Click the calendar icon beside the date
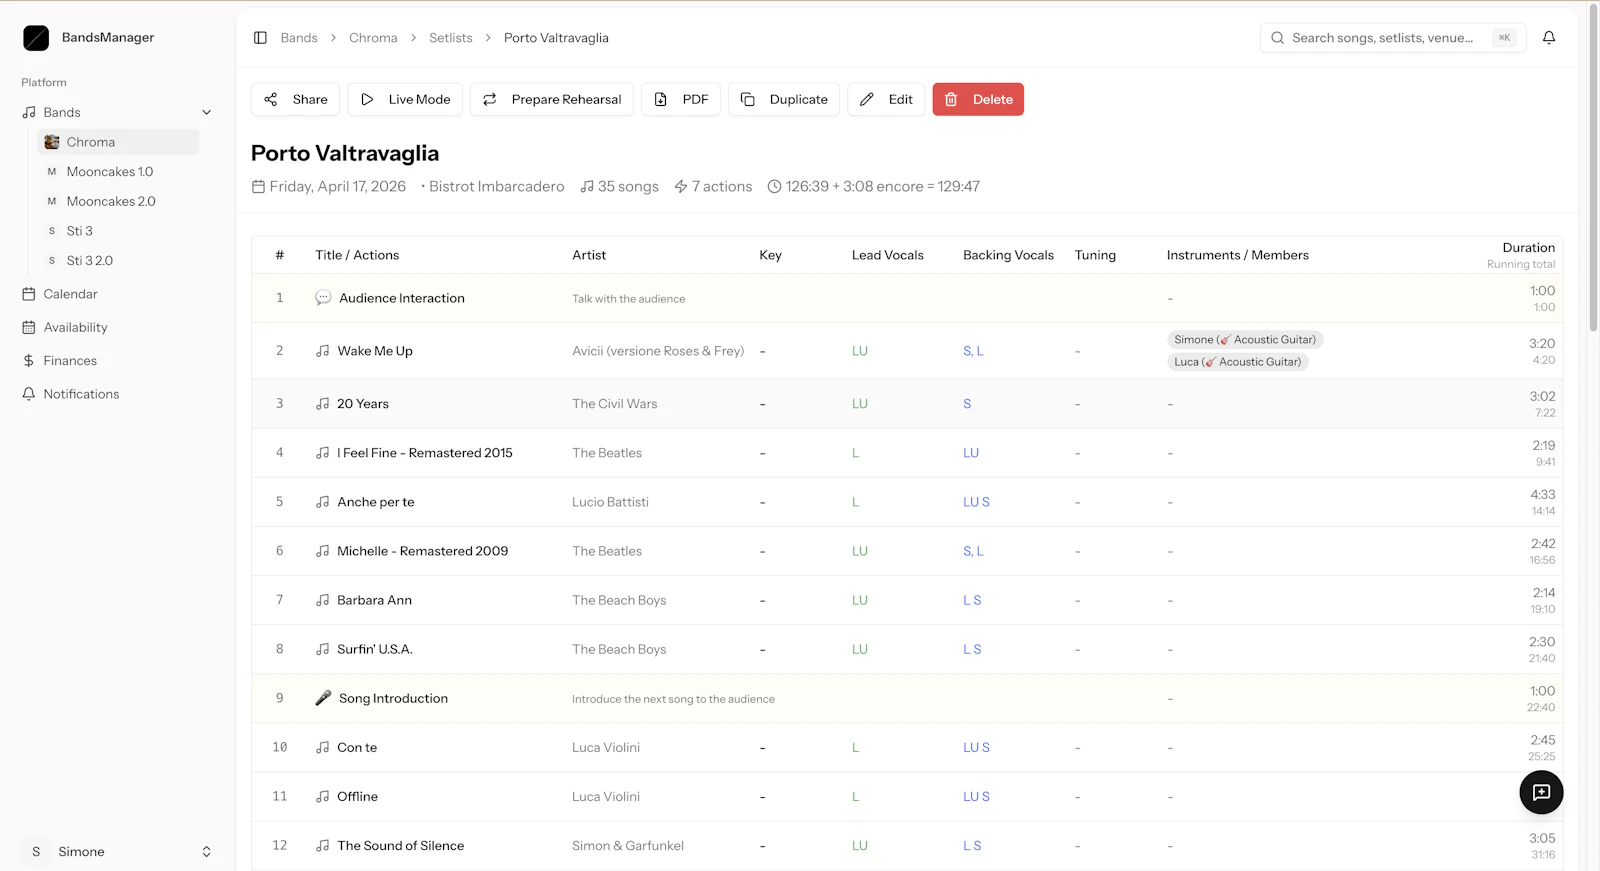Screen dimensions: 1600x871 pos(258,187)
